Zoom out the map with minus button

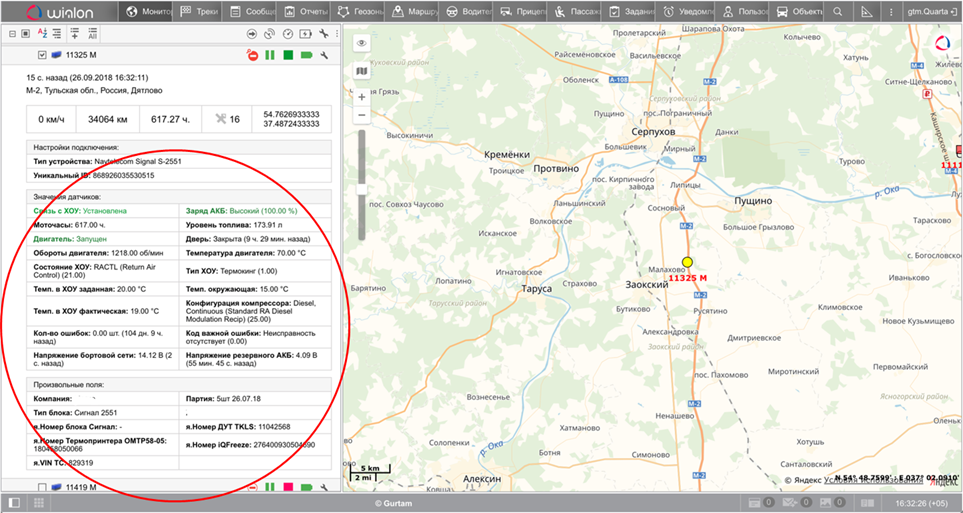pos(361,115)
